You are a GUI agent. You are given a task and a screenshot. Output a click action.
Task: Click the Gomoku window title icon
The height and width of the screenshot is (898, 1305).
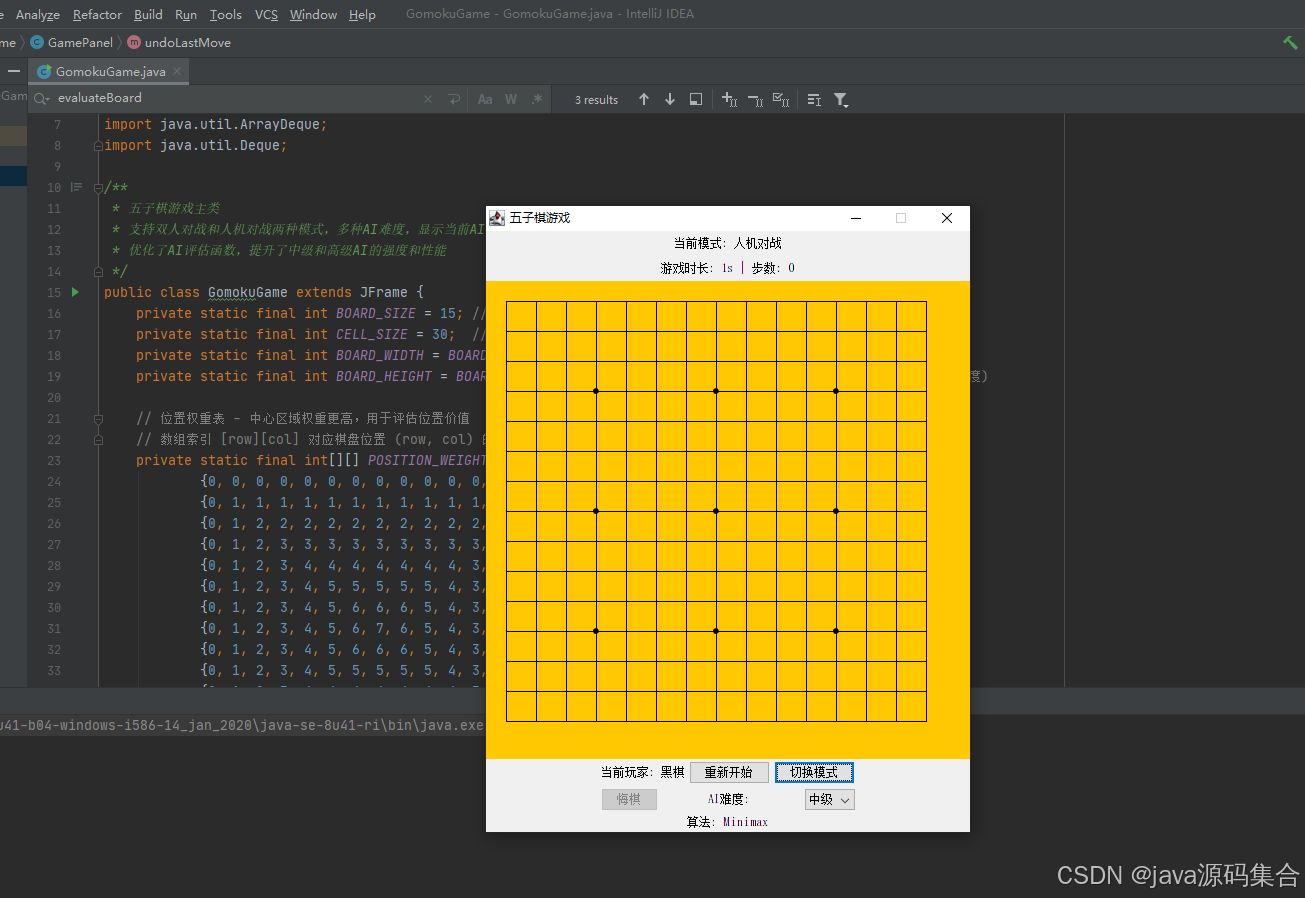point(497,217)
